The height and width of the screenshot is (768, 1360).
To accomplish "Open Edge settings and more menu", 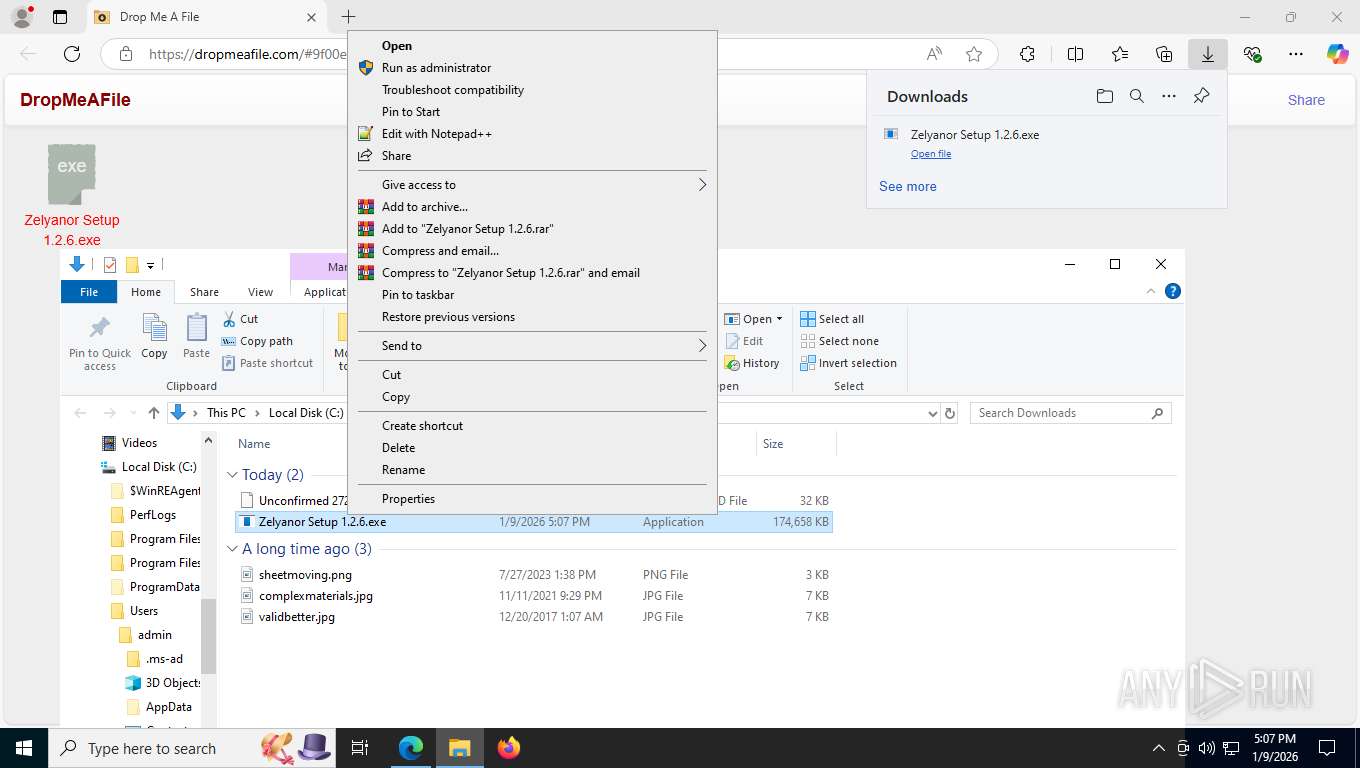I will coord(1296,54).
